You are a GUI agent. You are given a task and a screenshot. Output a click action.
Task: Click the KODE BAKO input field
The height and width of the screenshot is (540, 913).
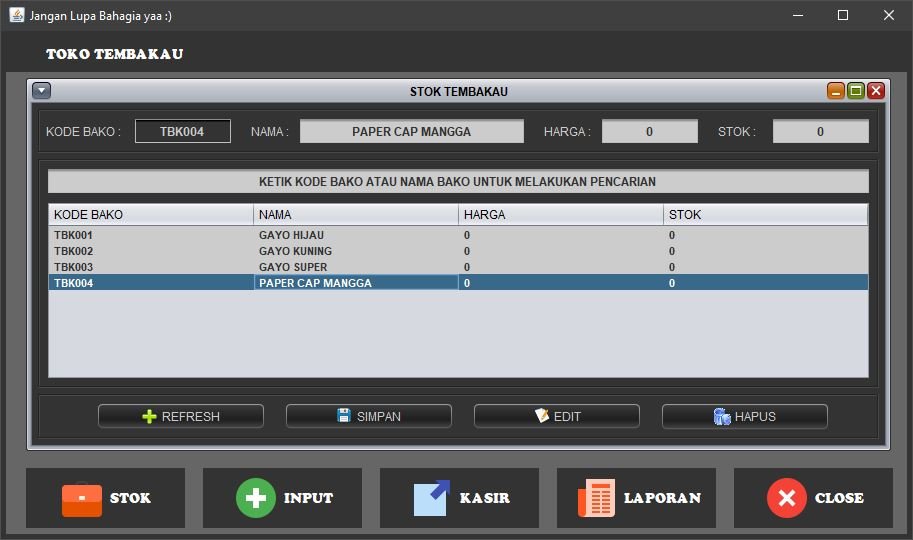coord(183,131)
